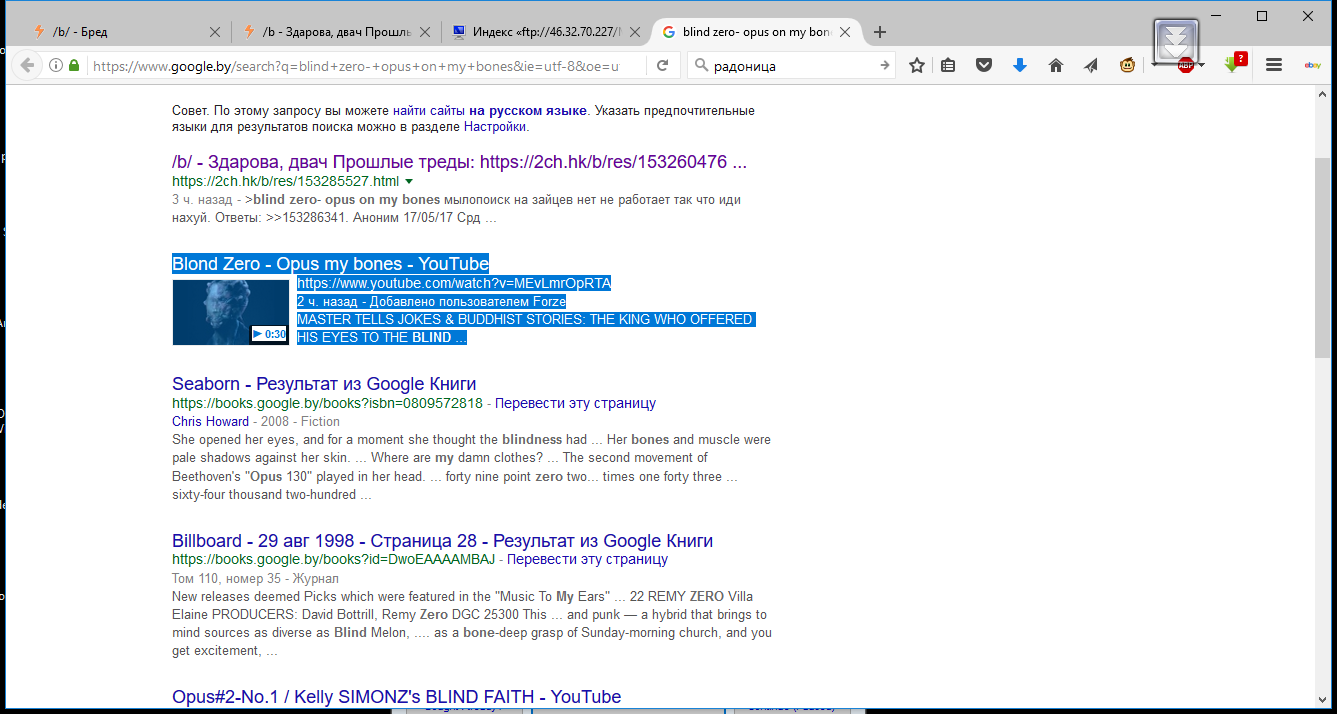Reload the page with the refresh icon
Screen dimensions: 1337x714
[662, 66]
